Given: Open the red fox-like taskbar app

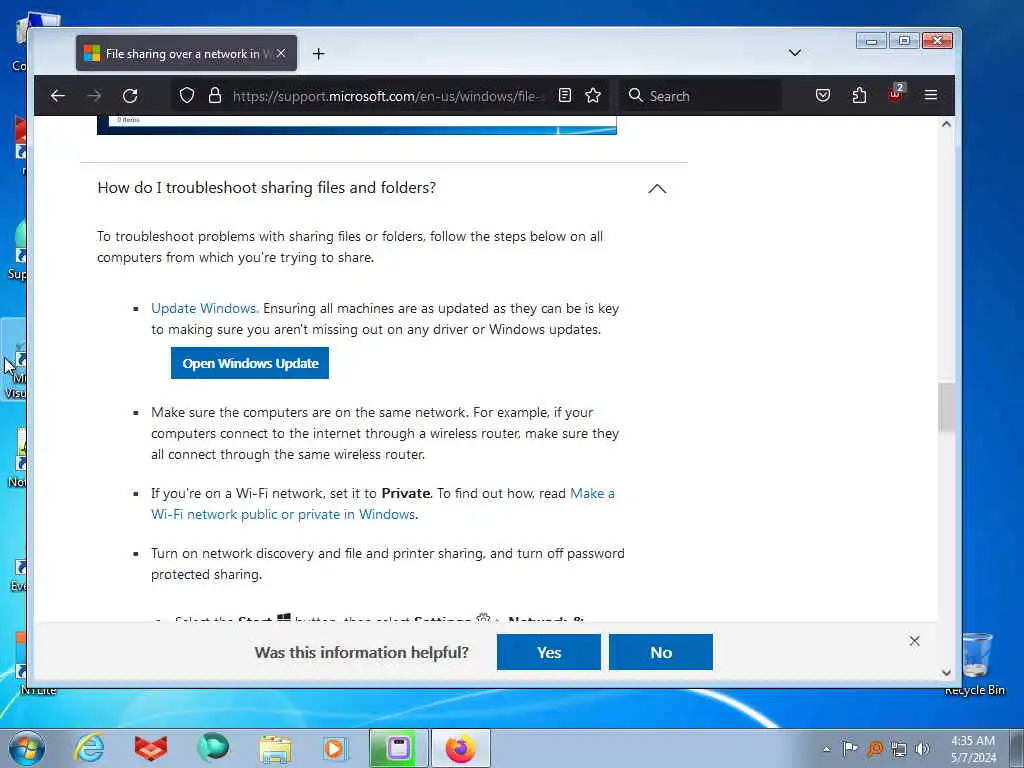Looking at the screenshot, I should click(151, 748).
